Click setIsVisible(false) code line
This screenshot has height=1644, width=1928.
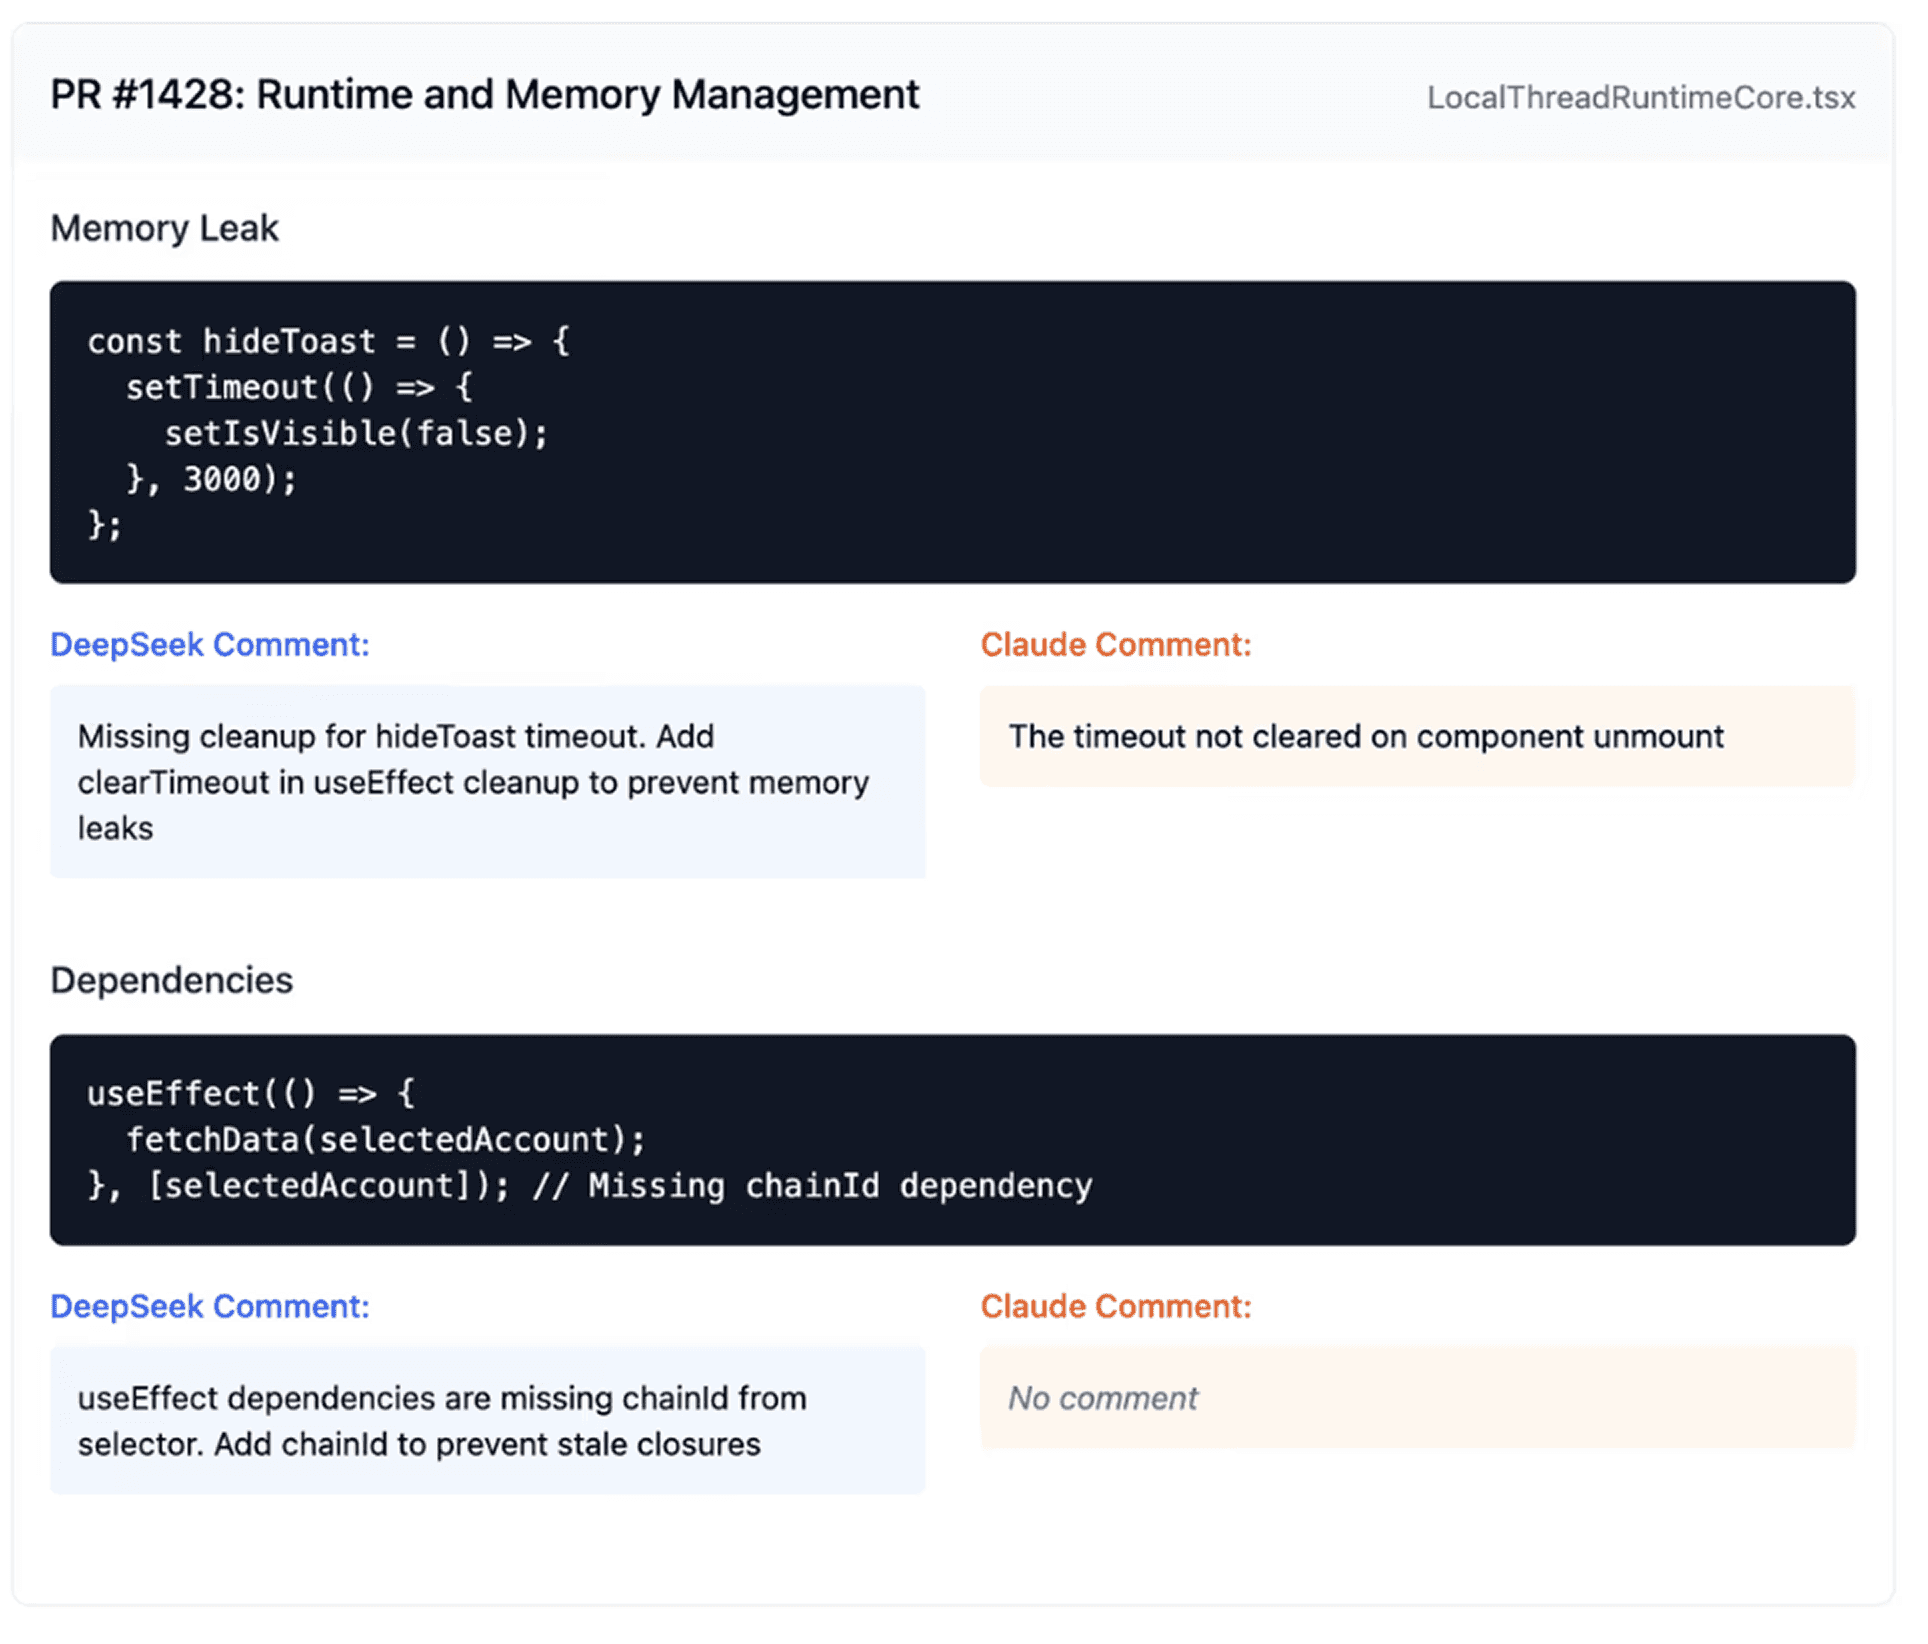[x=355, y=434]
